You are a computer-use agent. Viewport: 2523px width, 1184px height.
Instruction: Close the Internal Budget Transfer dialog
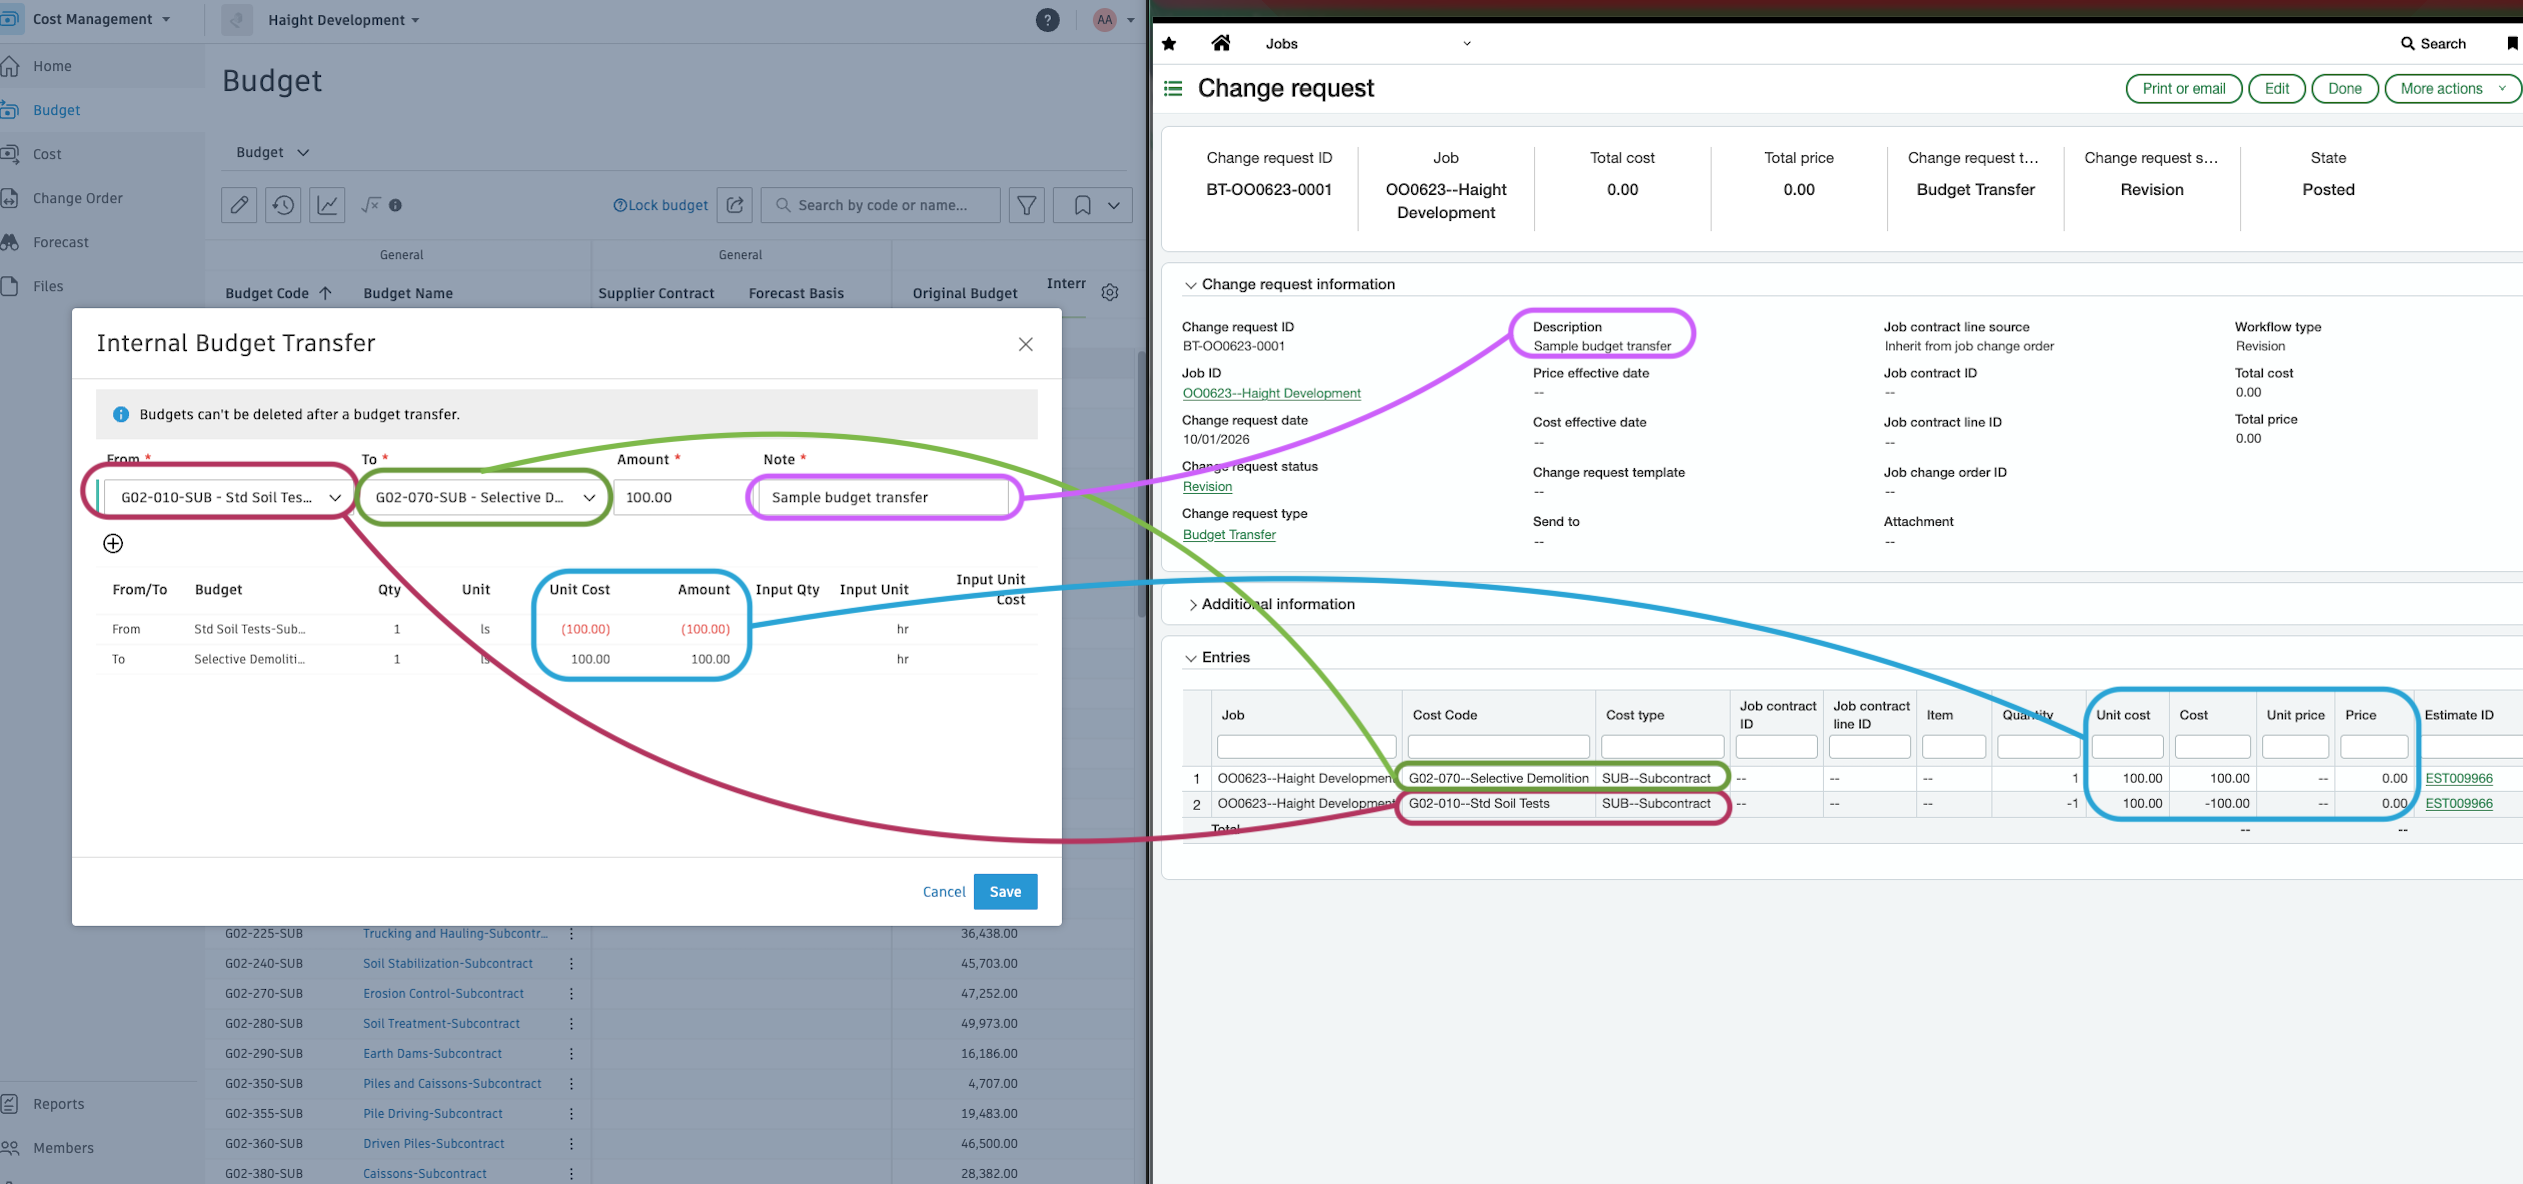click(x=1025, y=344)
